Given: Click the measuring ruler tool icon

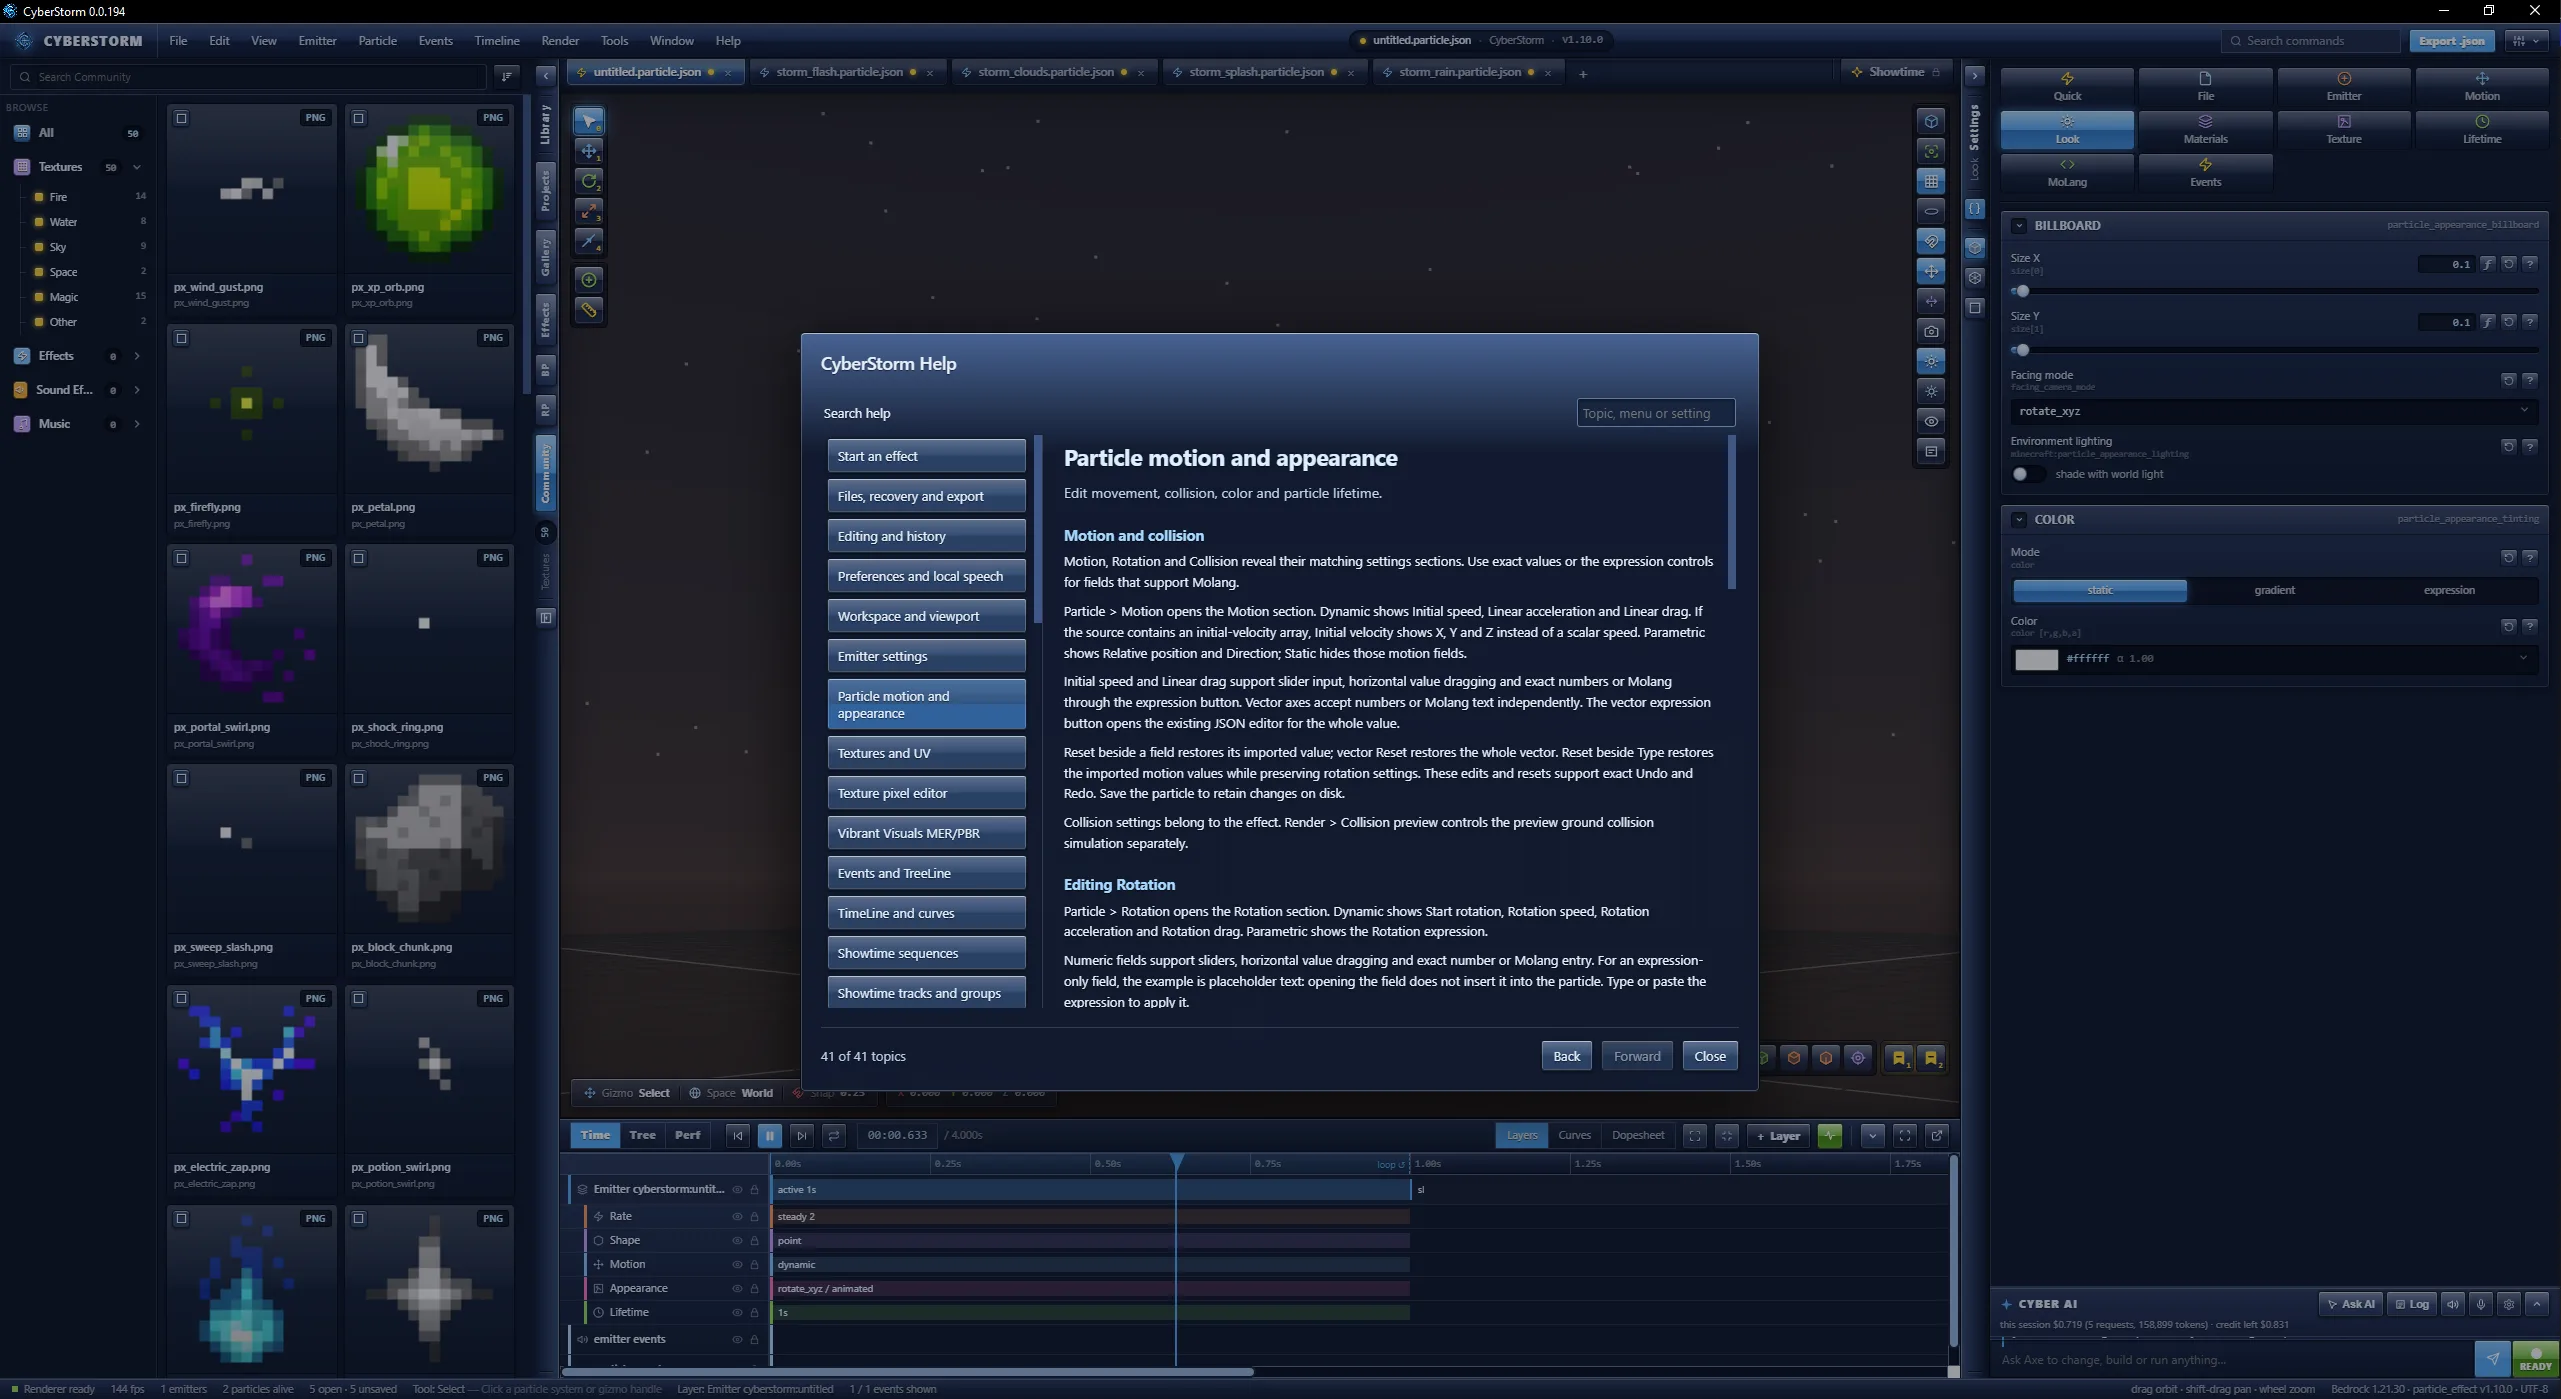Looking at the screenshot, I should pyautogui.click(x=589, y=310).
